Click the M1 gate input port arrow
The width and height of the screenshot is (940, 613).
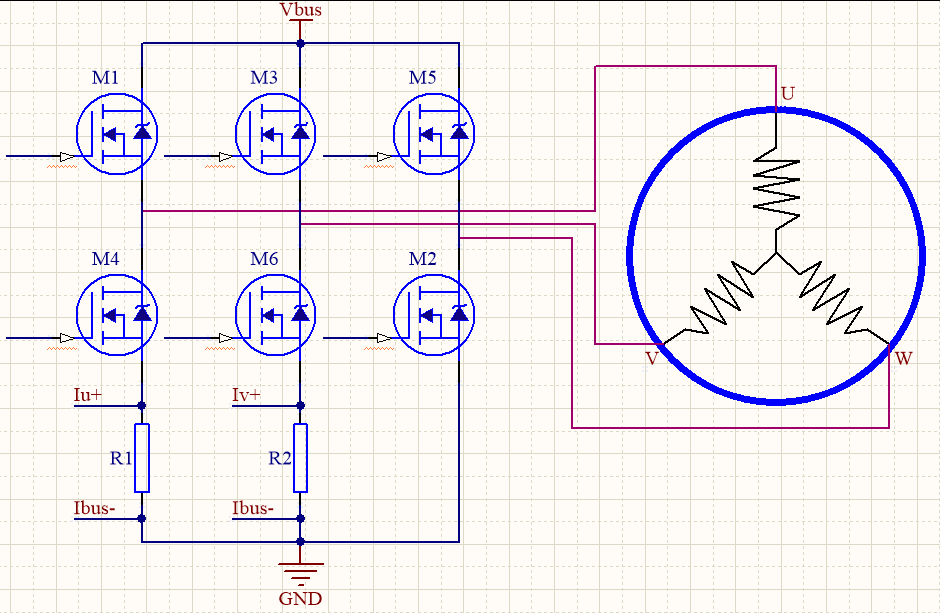[x=68, y=156]
